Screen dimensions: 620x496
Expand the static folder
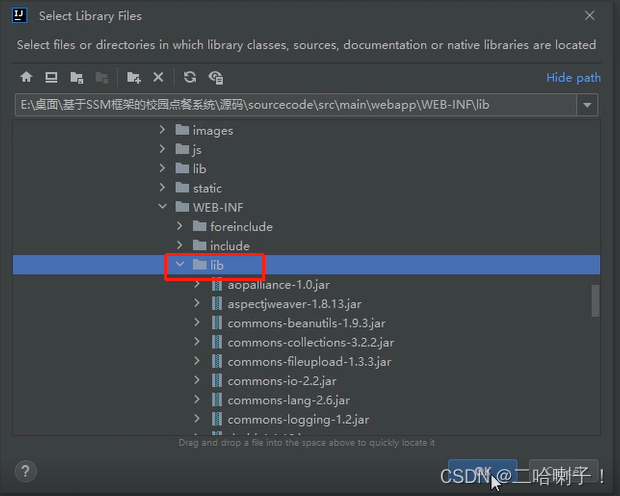162,187
